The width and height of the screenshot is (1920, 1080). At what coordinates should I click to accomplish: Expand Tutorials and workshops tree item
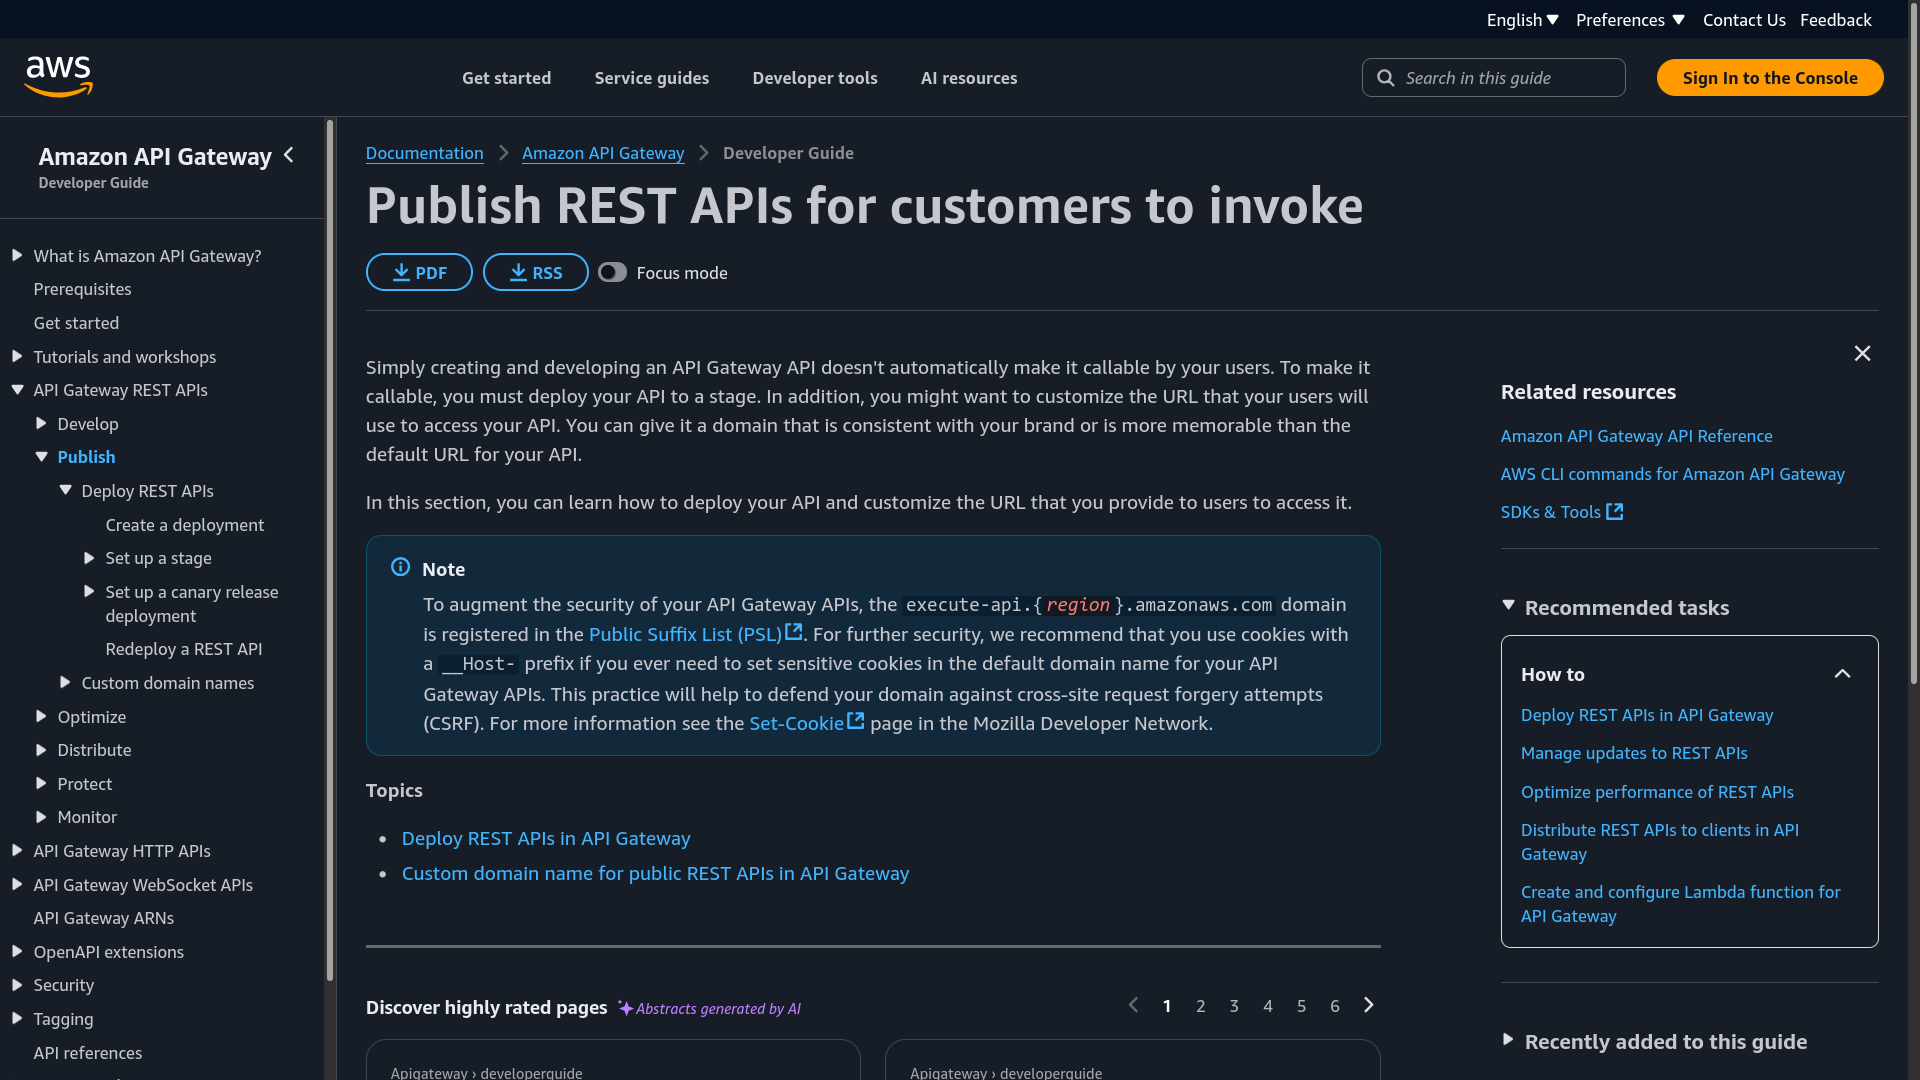[17, 357]
